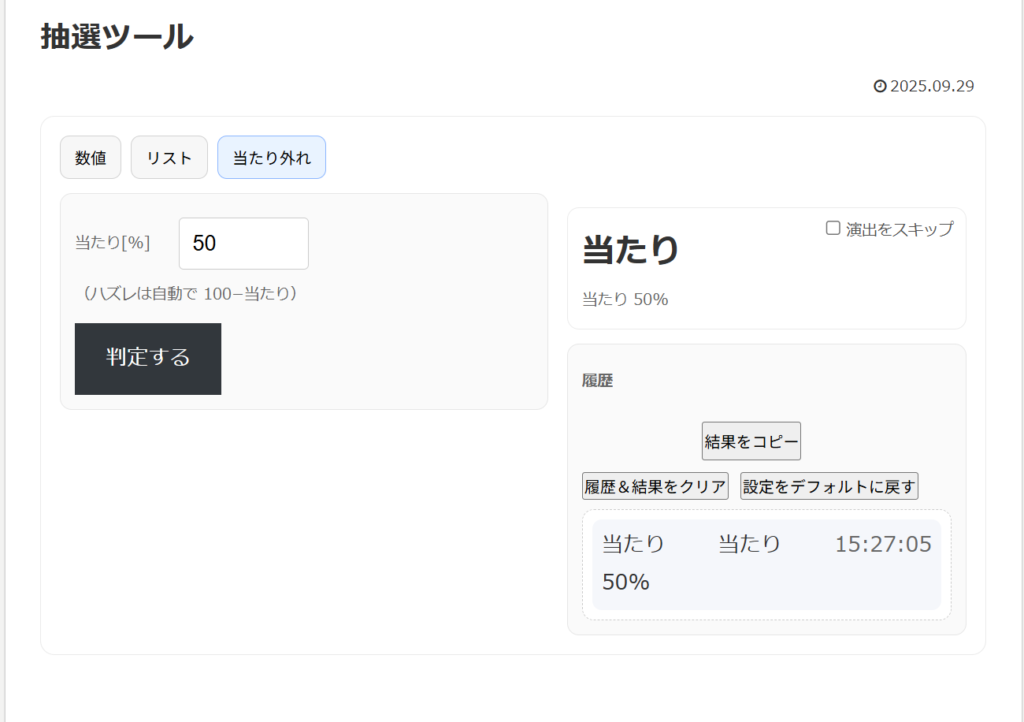1024x722 pixels.
Task: Click the 結果をコピー button
Action: [751, 441]
